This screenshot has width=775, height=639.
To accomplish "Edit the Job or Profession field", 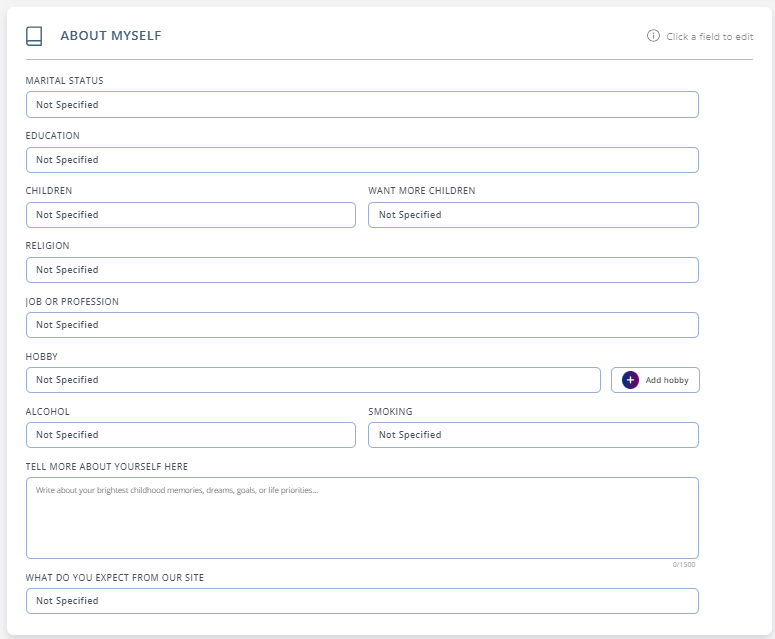I will point(362,325).
